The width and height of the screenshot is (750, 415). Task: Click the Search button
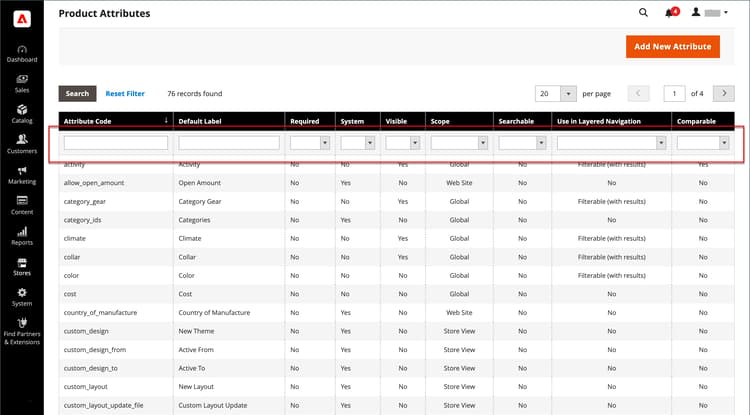click(x=77, y=93)
